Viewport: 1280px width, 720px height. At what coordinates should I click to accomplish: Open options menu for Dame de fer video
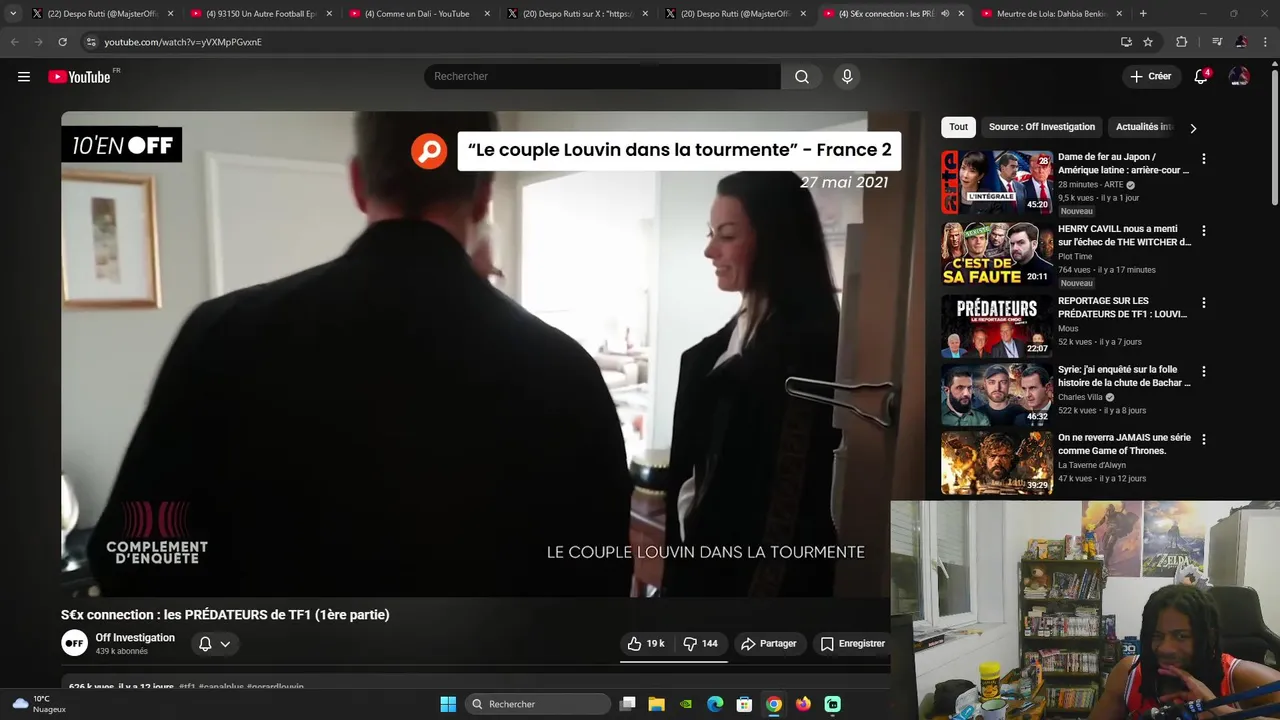1204,159
